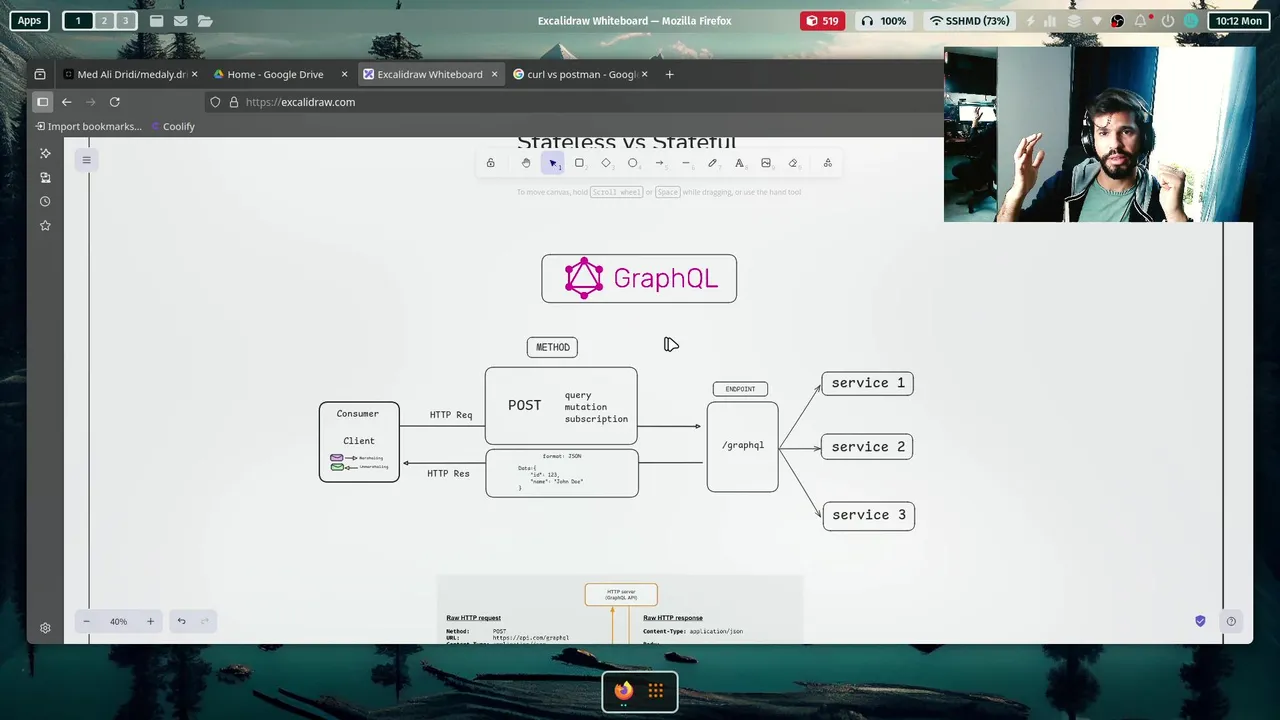Undo the last canvas action

[x=181, y=621]
